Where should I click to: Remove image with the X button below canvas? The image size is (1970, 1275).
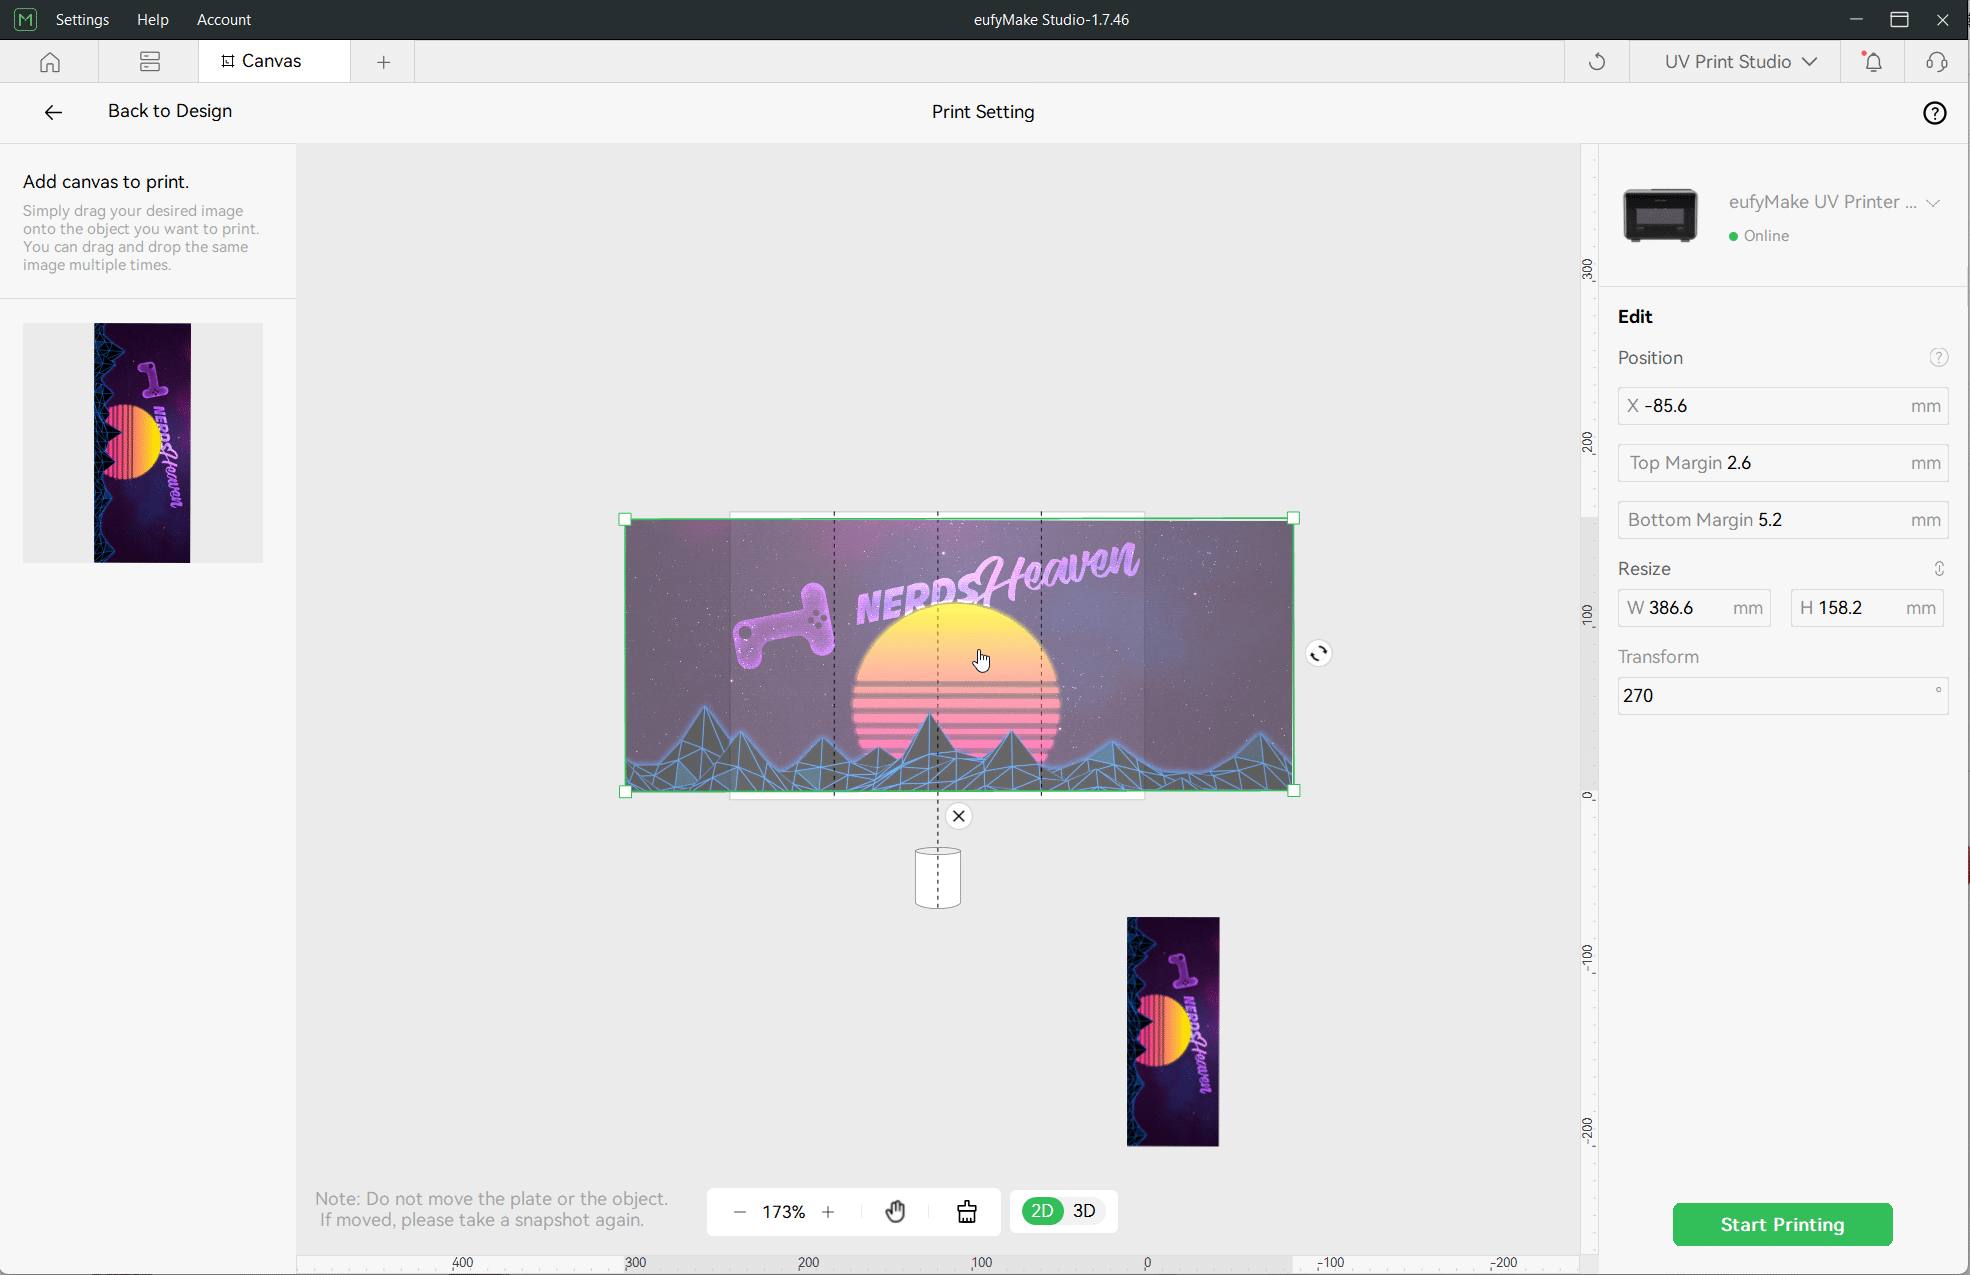[x=958, y=816]
